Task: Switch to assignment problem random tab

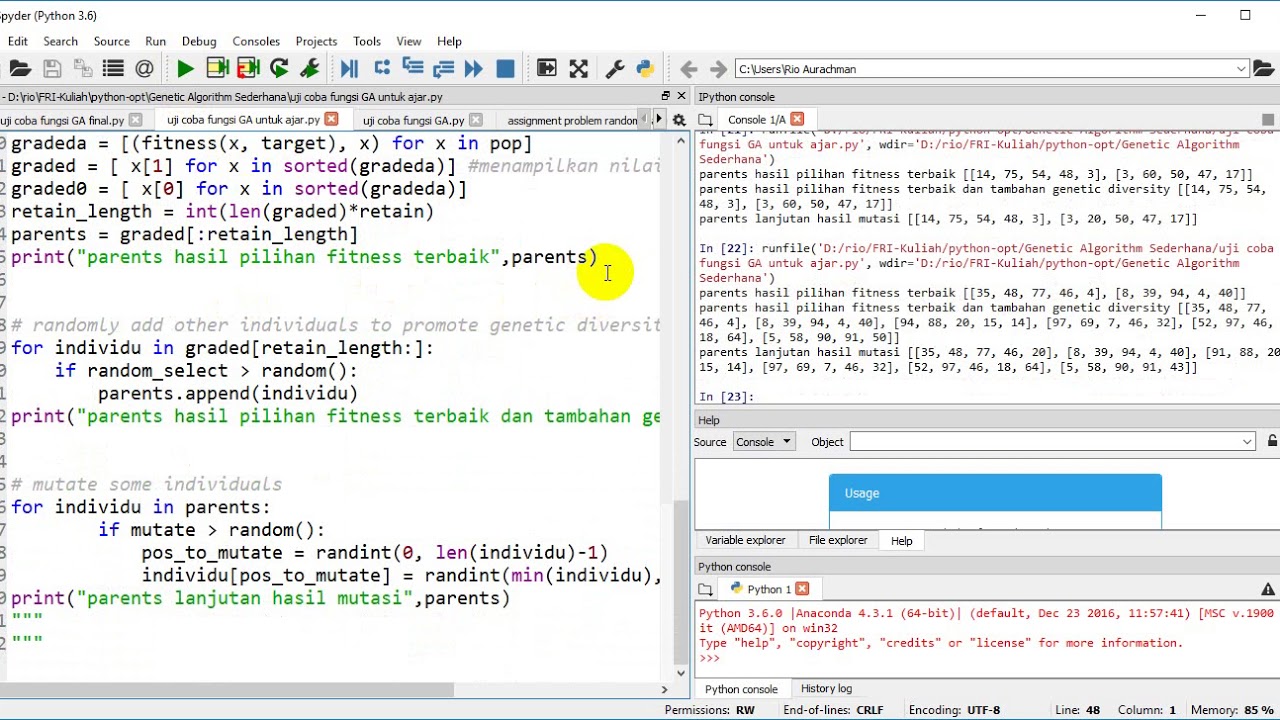Action: 572,120
